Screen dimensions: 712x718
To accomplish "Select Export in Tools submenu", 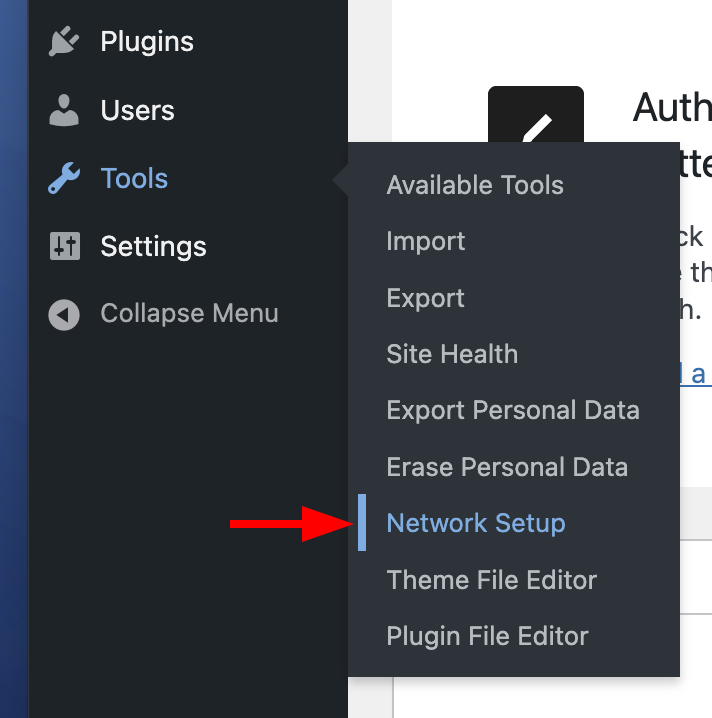I will pyautogui.click(x=425, y=298).
